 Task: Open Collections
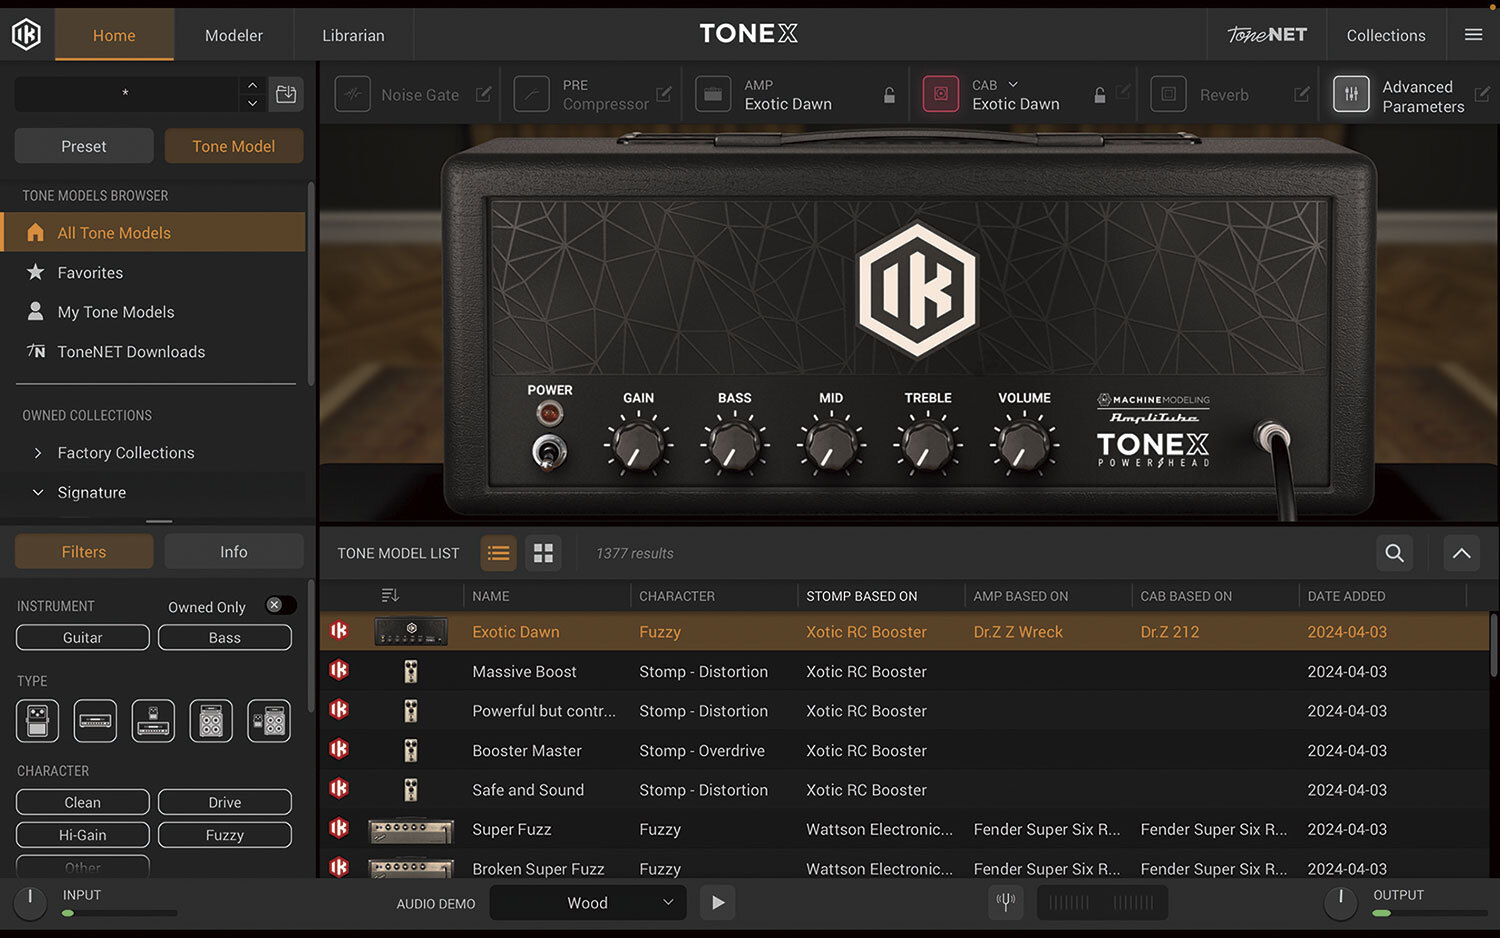pyautogui.click(x=1386, y=35)
